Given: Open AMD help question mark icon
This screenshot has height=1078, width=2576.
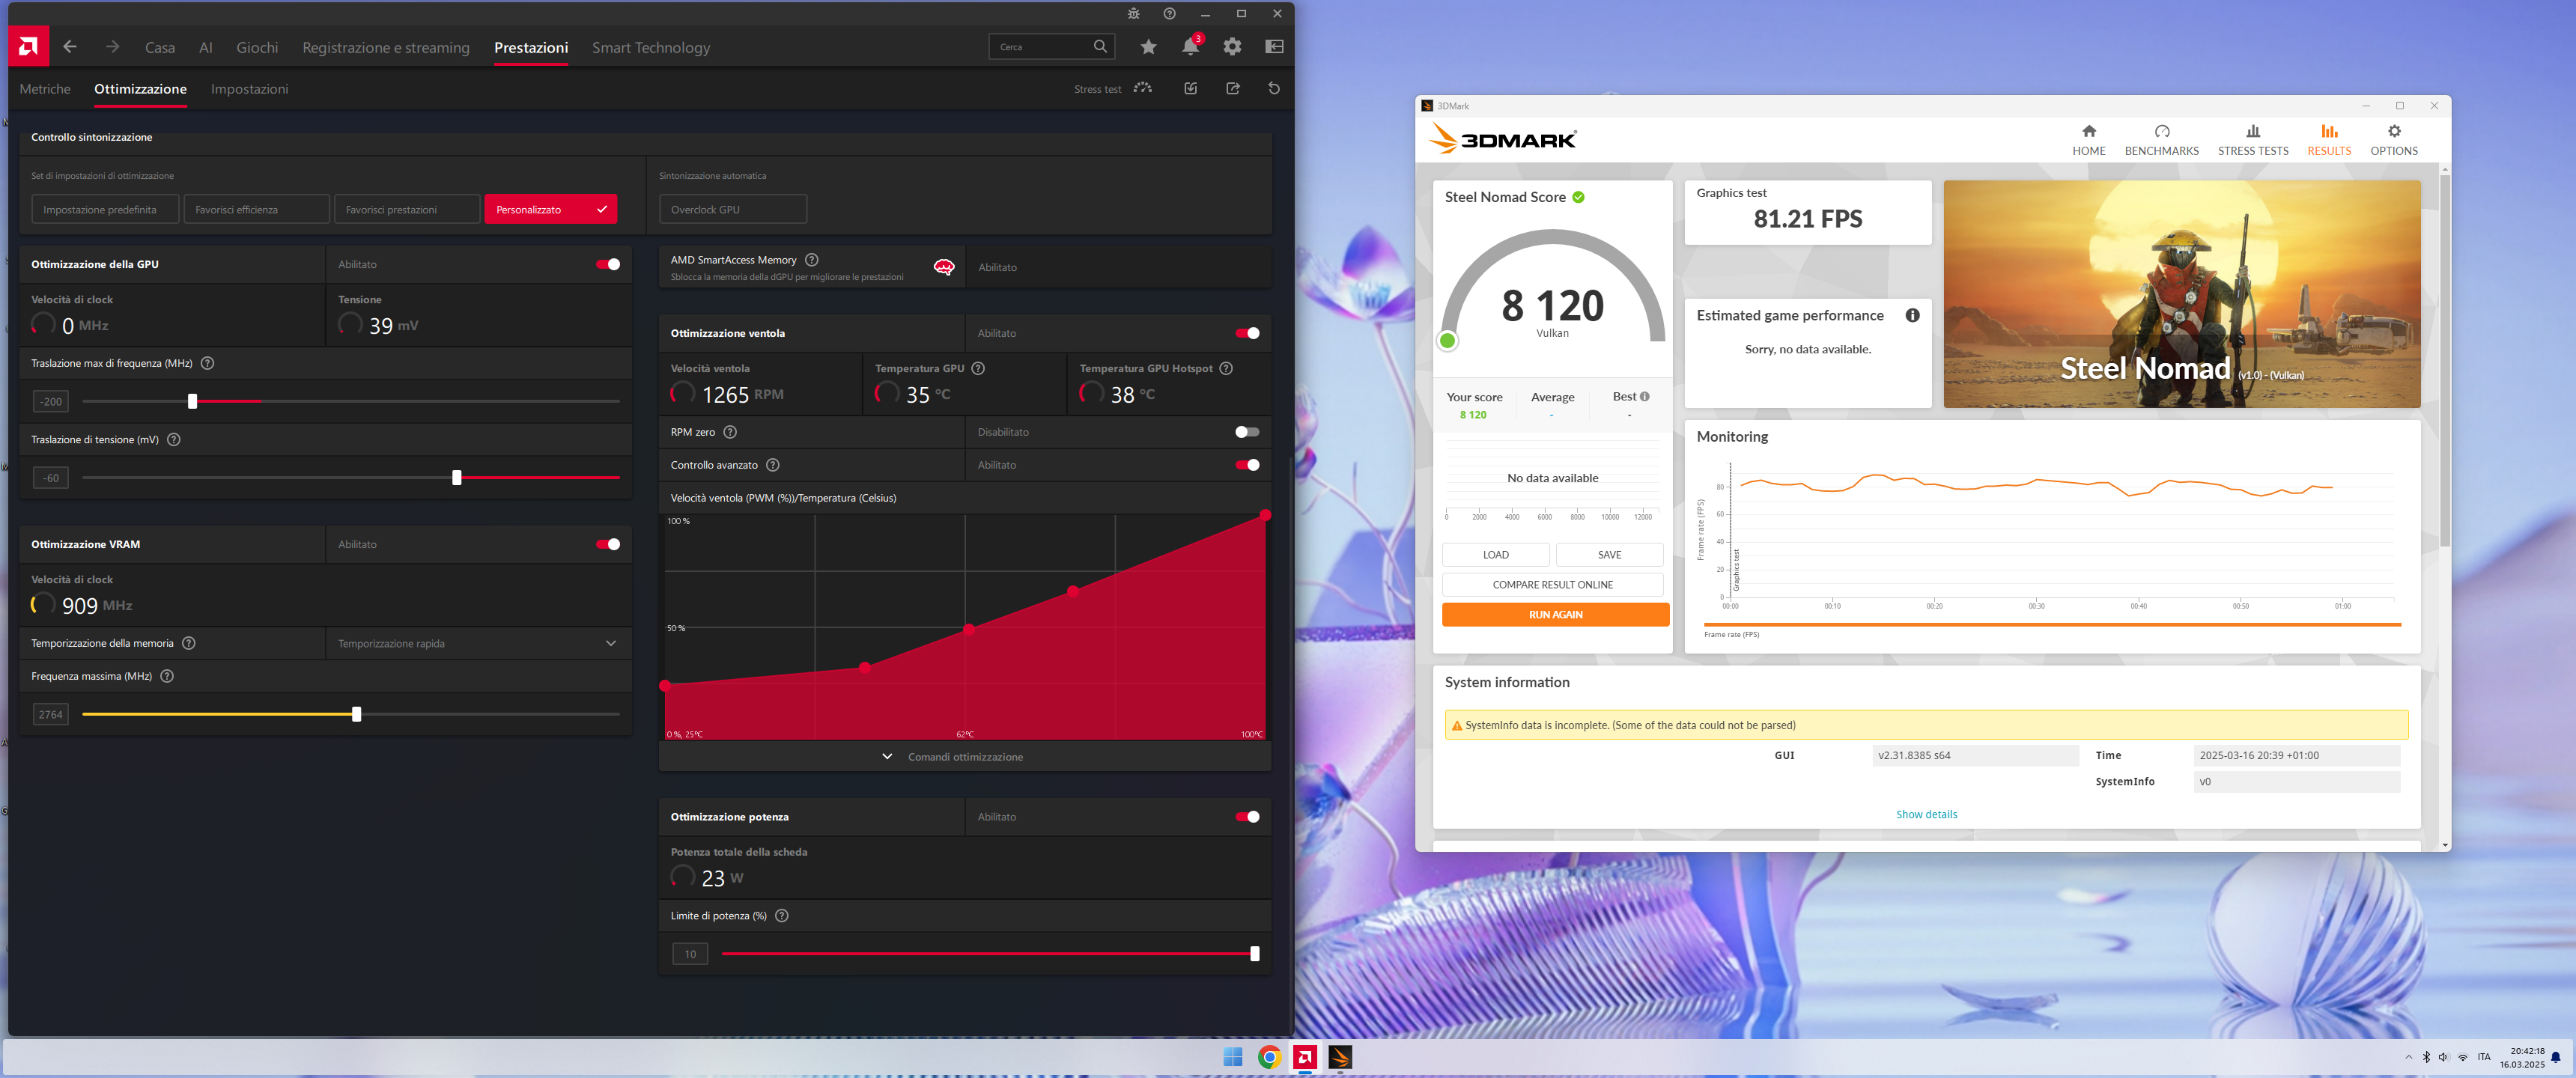Looking at the screenshot, I should click(1169, 14).
